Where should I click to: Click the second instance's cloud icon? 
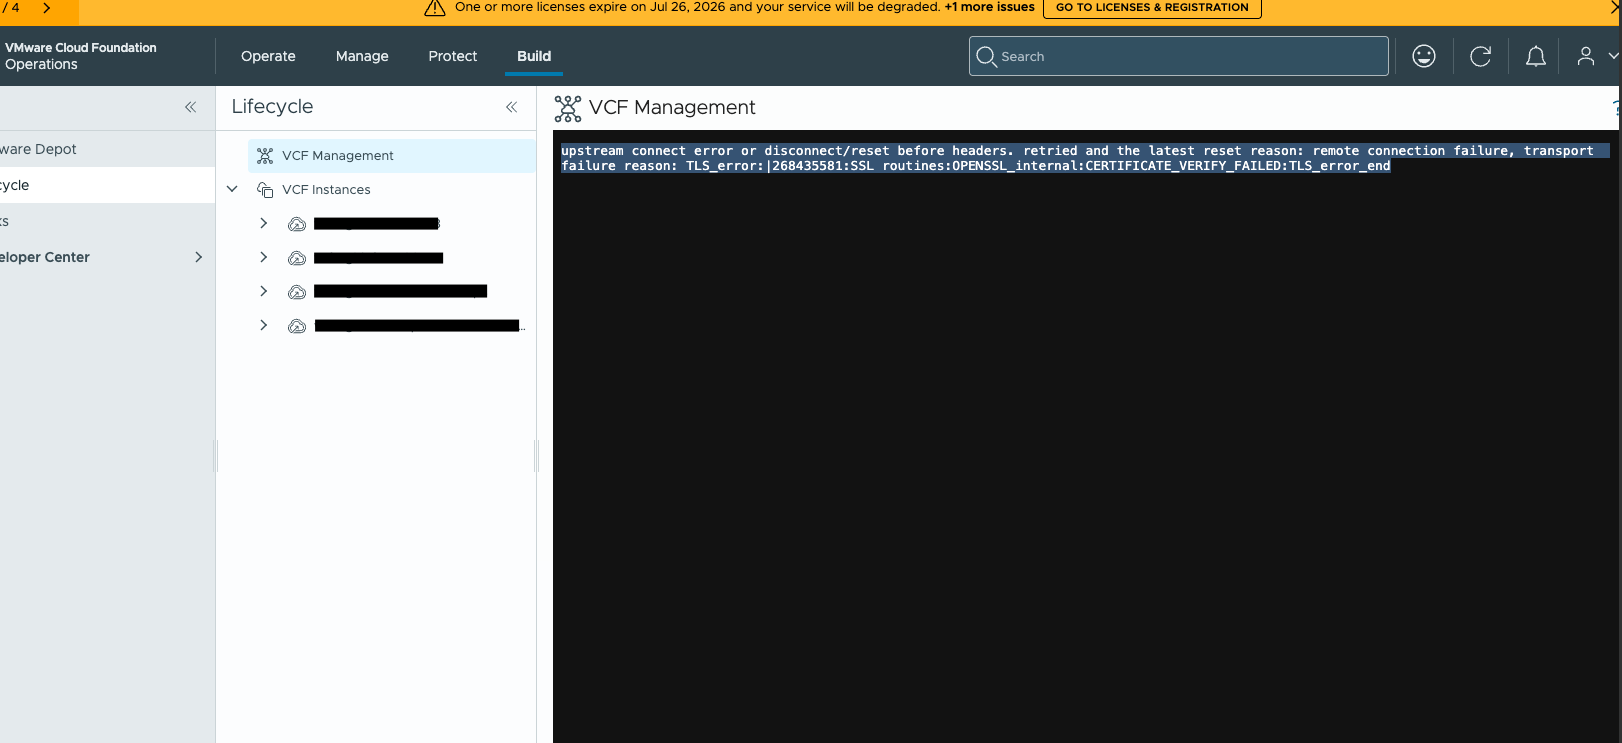point(297,258)
